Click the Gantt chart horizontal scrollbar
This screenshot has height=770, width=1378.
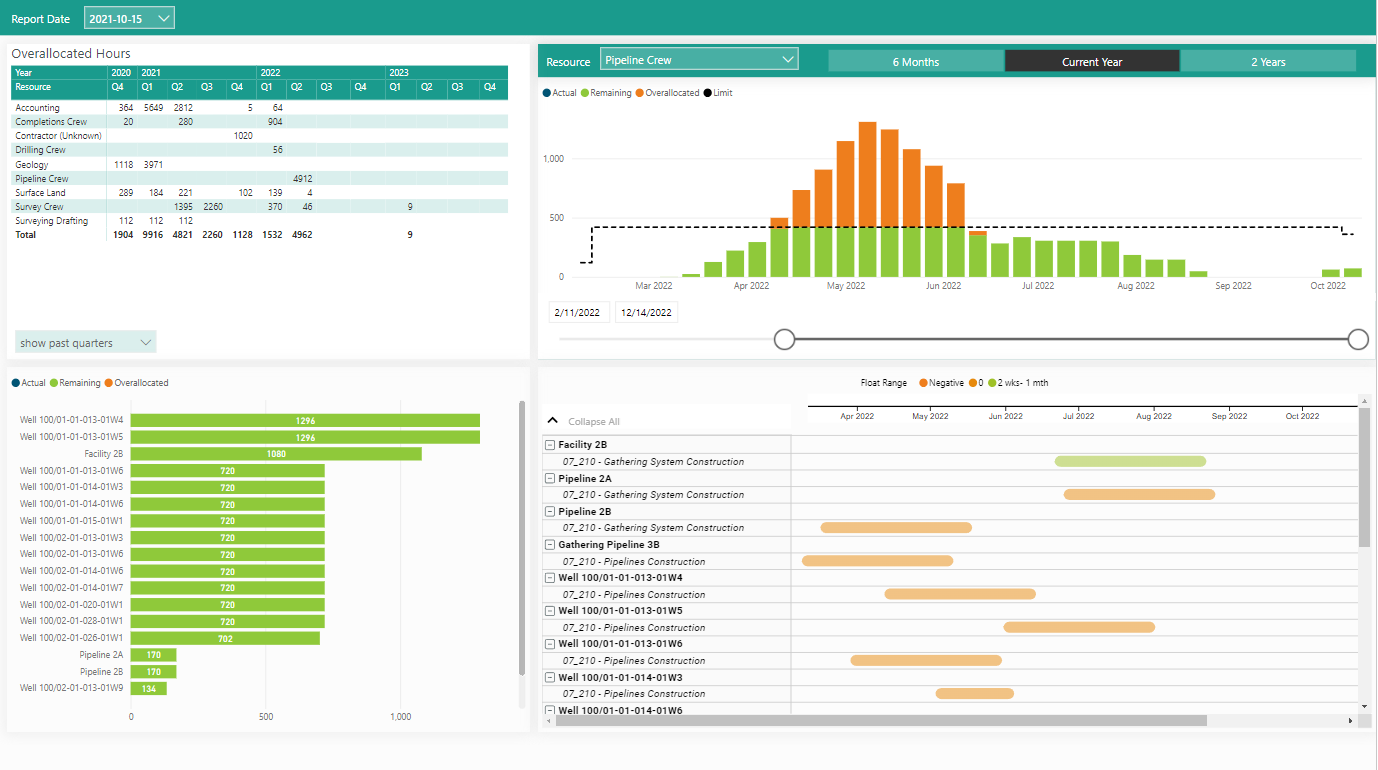(880, 720)
